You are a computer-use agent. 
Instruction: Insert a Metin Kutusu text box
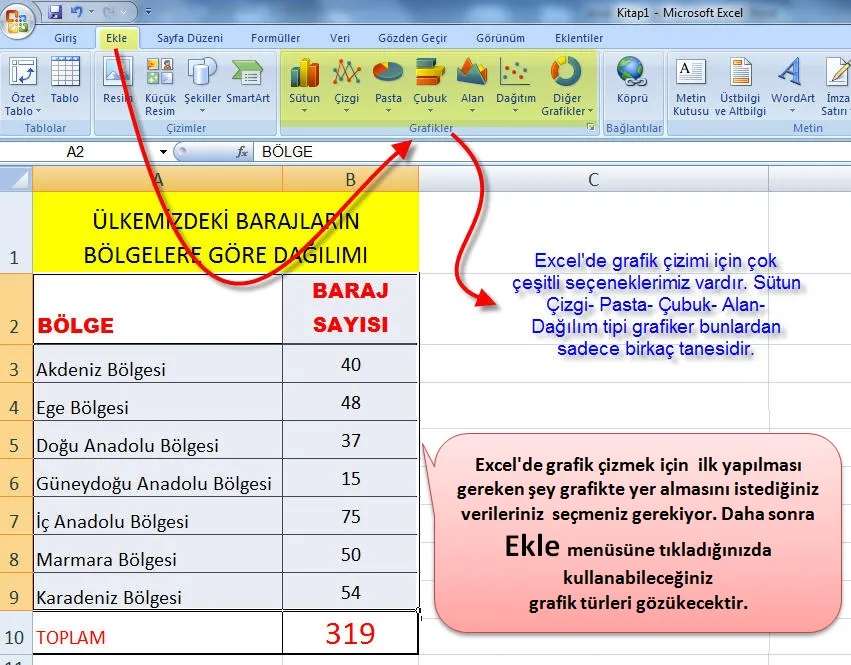(x=691, y=83)
